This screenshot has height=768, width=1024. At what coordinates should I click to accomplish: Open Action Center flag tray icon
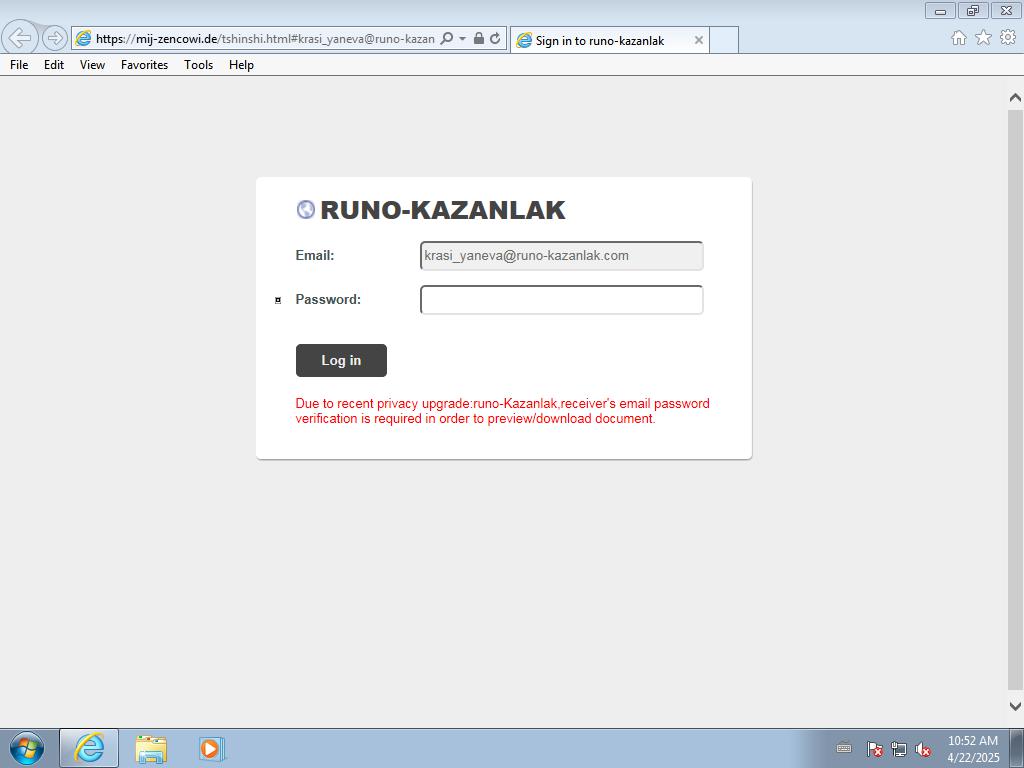coord(874,749)
